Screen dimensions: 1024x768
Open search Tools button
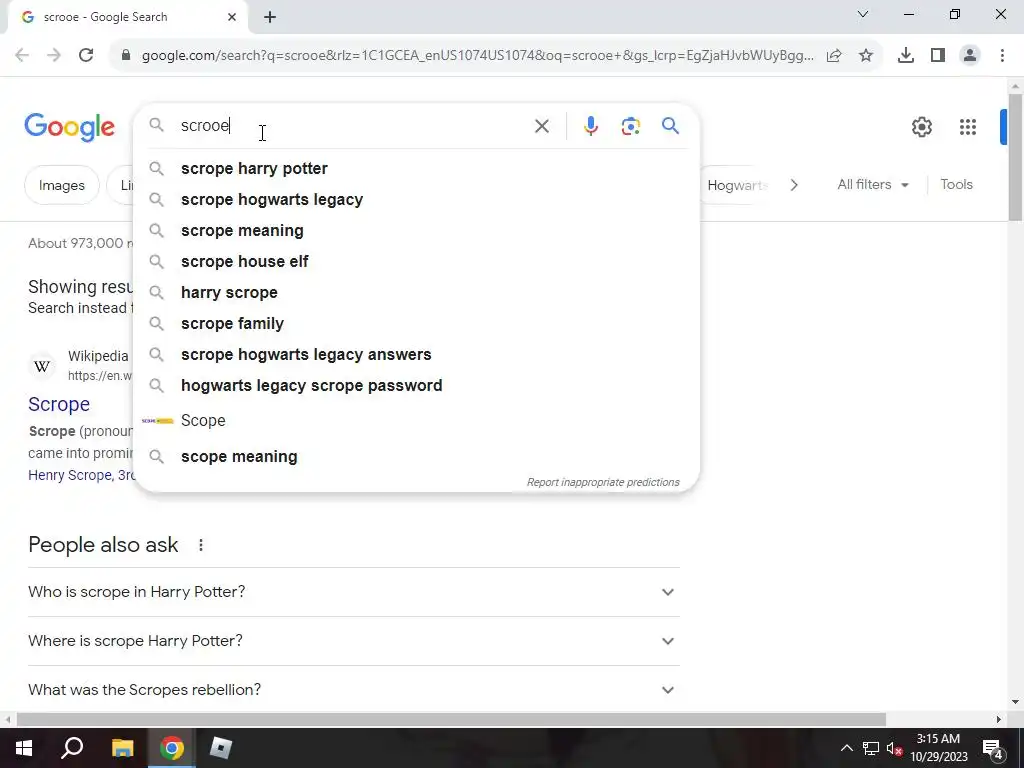tap(956, 185)
